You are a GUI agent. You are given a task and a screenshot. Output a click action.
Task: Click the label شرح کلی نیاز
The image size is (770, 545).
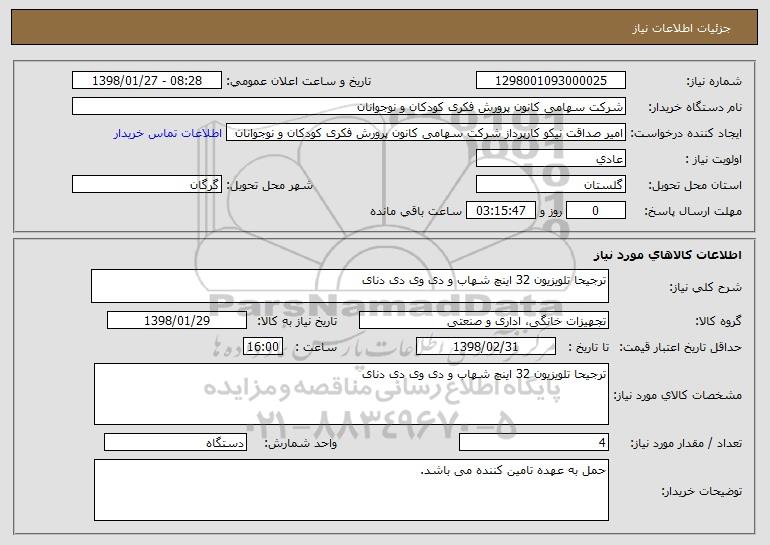[706, 287]
